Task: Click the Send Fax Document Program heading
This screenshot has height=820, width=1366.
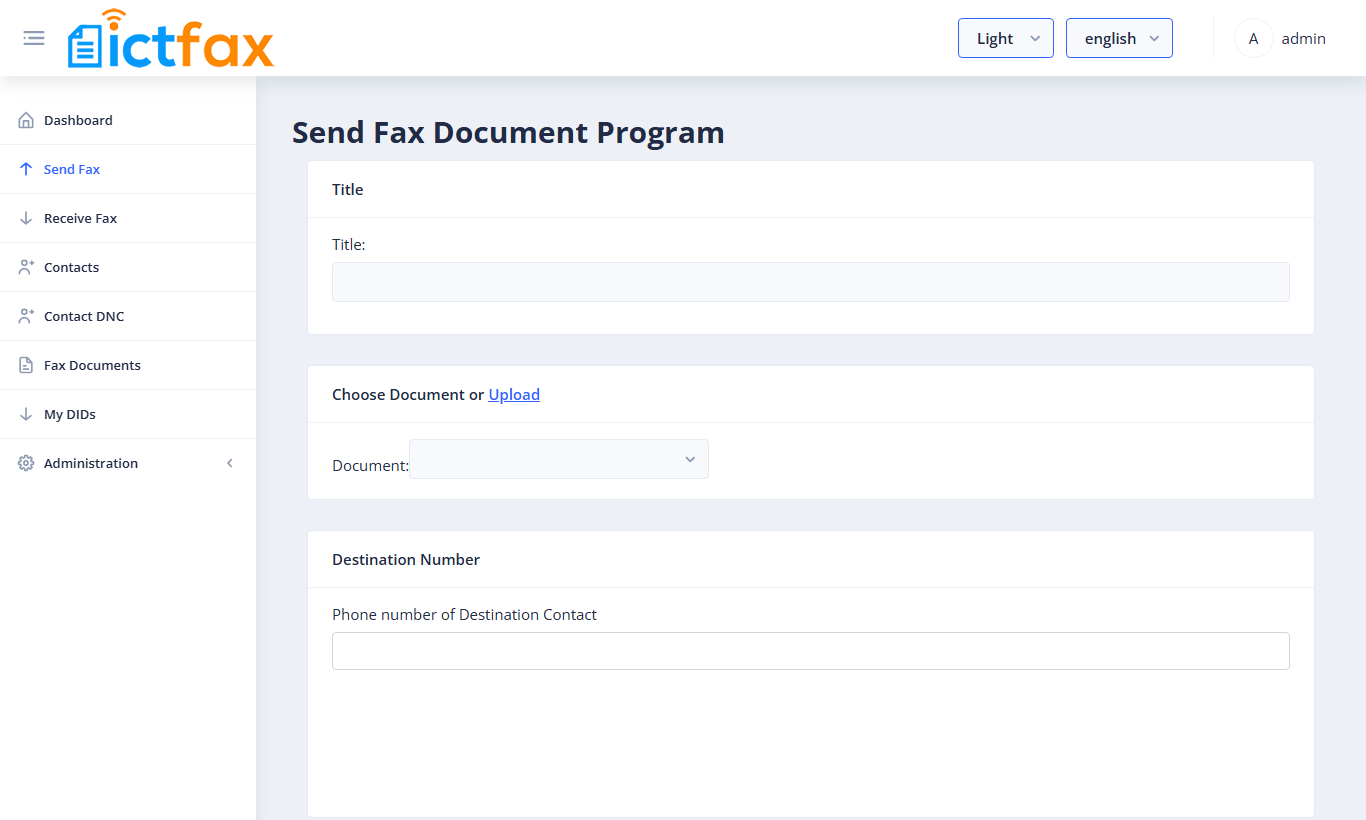Action: pyautogui.click(x=508, y=132)
